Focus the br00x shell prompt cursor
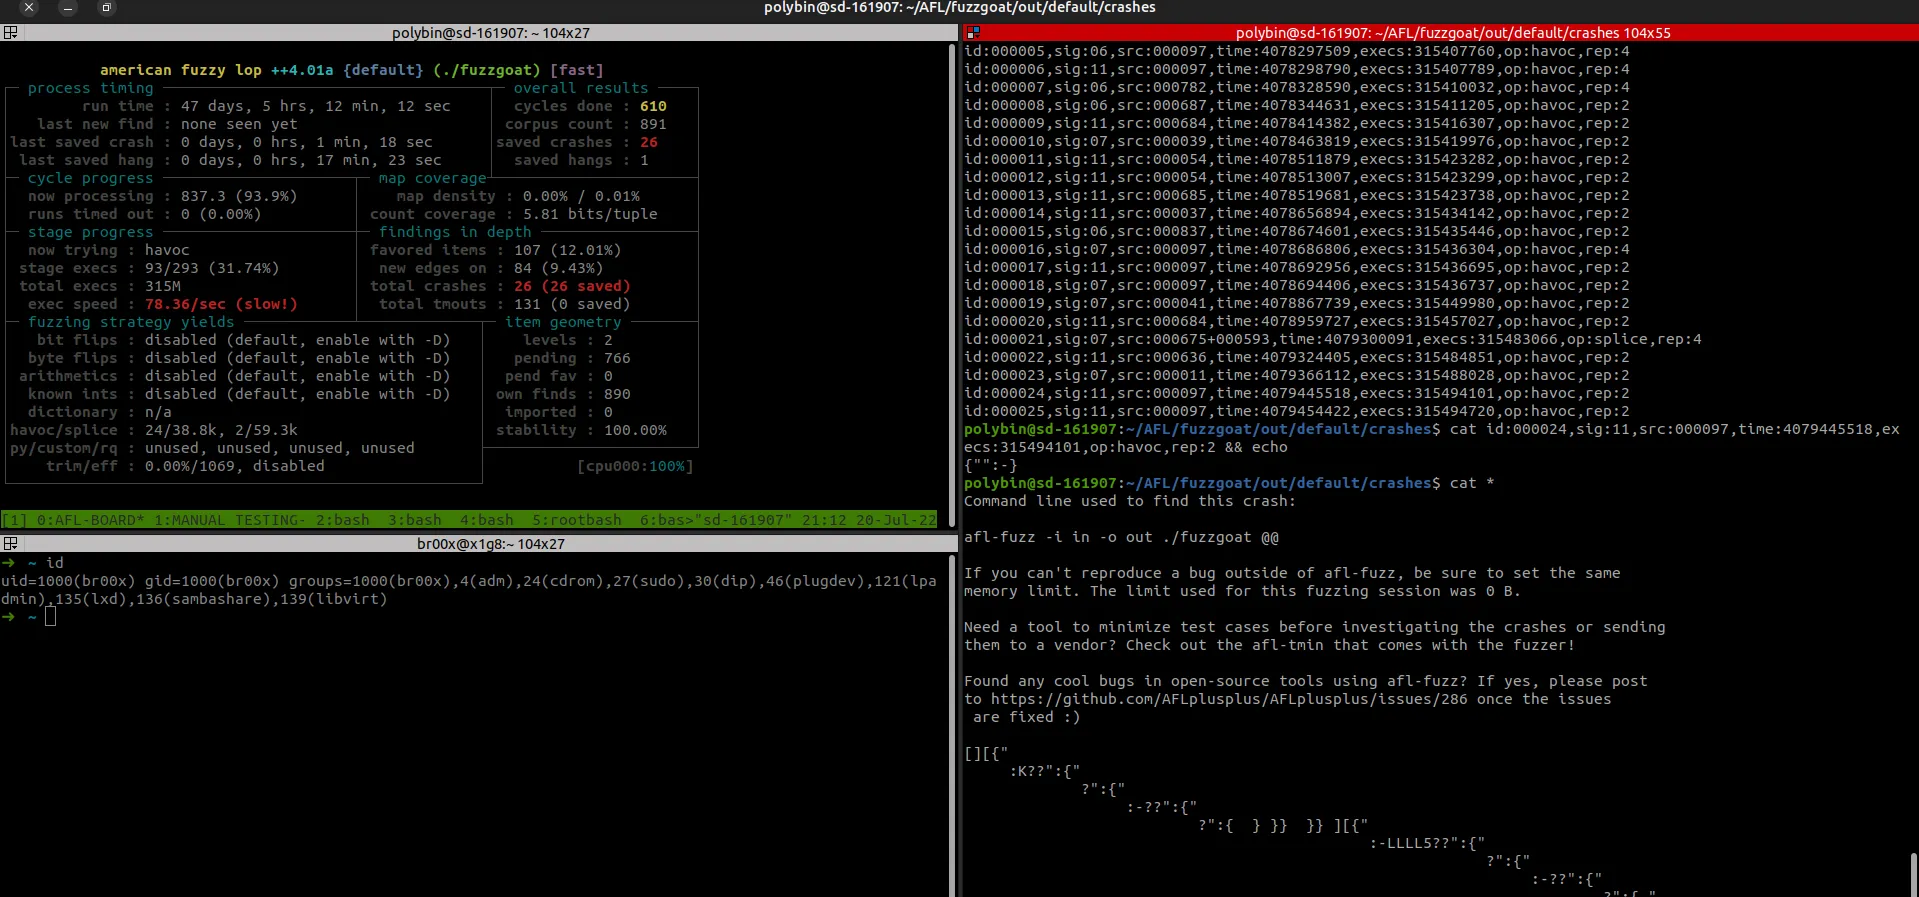 (x=50, y=617)
